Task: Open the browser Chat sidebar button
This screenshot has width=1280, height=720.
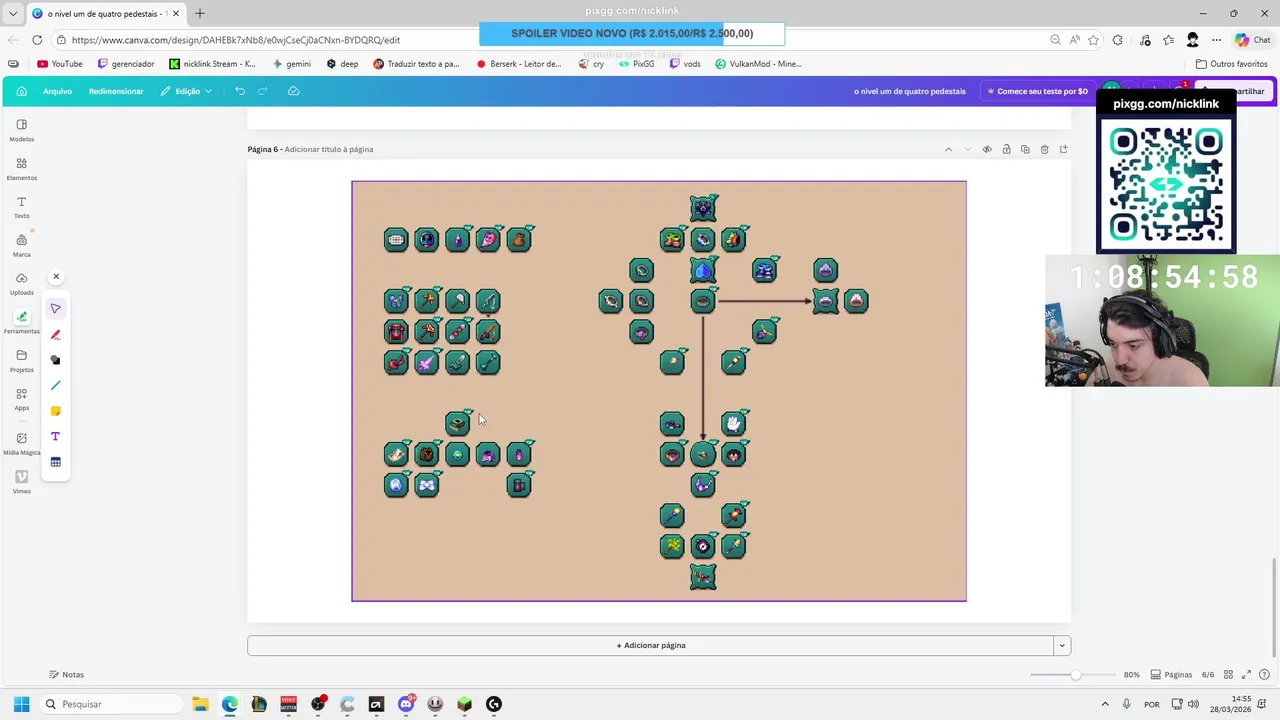Action: pos(1253,40)
